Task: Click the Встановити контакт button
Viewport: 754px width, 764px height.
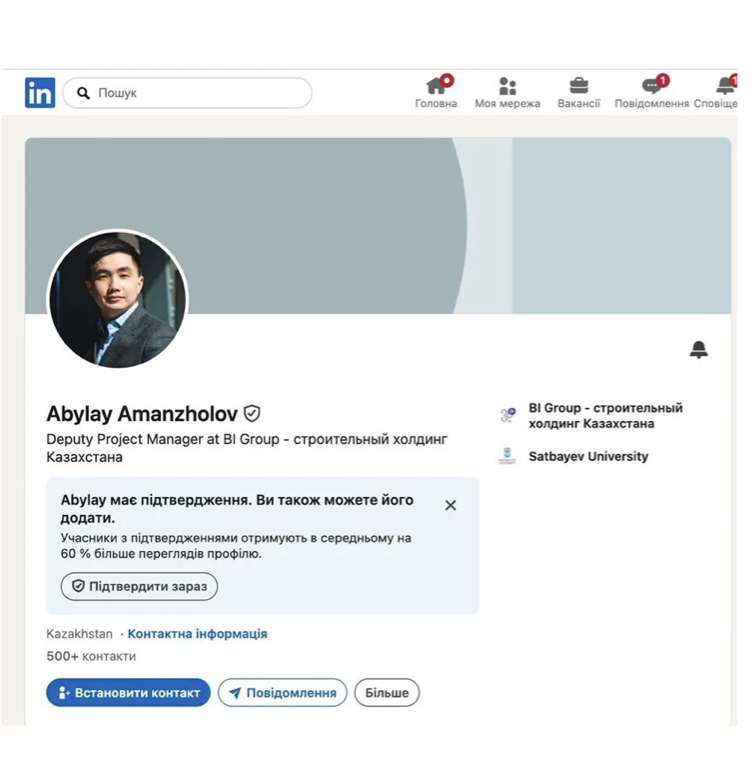Action: (128, 693)
